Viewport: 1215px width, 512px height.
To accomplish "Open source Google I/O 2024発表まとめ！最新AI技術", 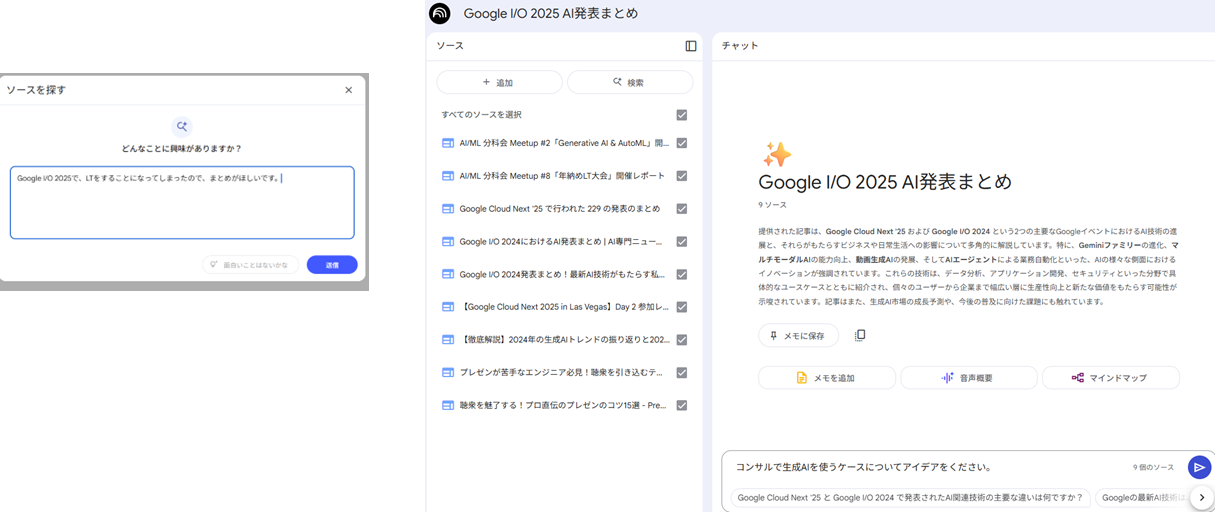I will click(x=564, y=274).
